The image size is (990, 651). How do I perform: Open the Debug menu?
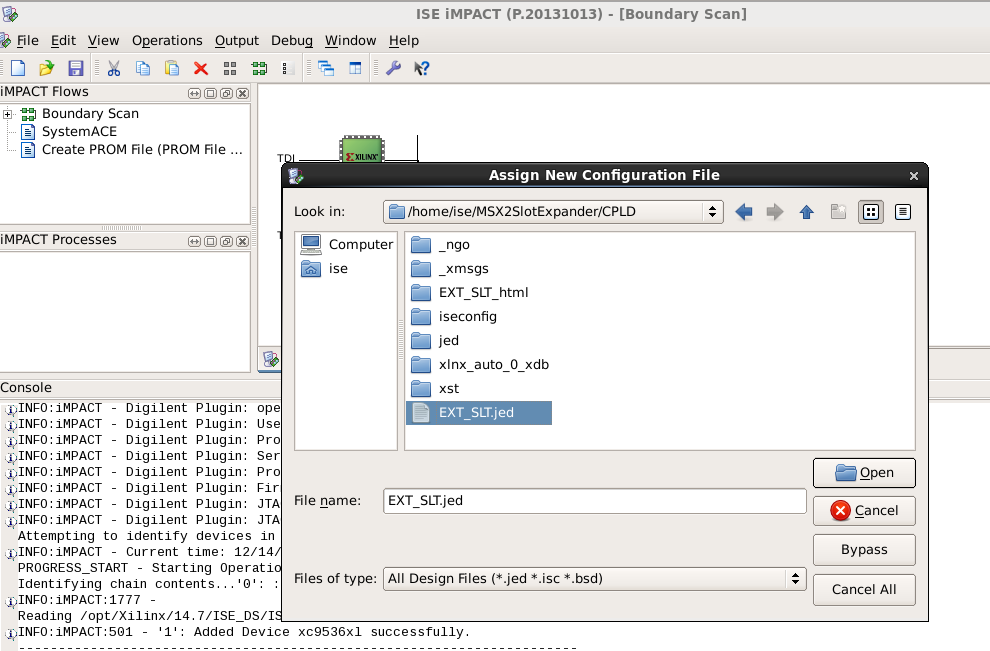(292, 41)
